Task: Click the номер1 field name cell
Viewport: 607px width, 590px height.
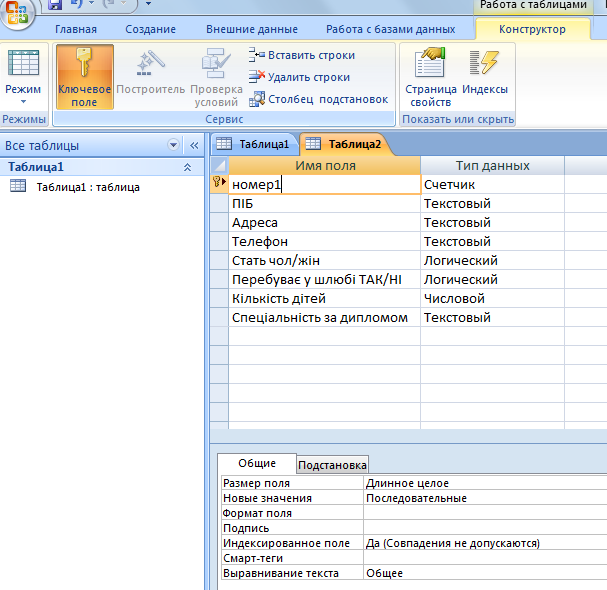Action: [324, 184]
